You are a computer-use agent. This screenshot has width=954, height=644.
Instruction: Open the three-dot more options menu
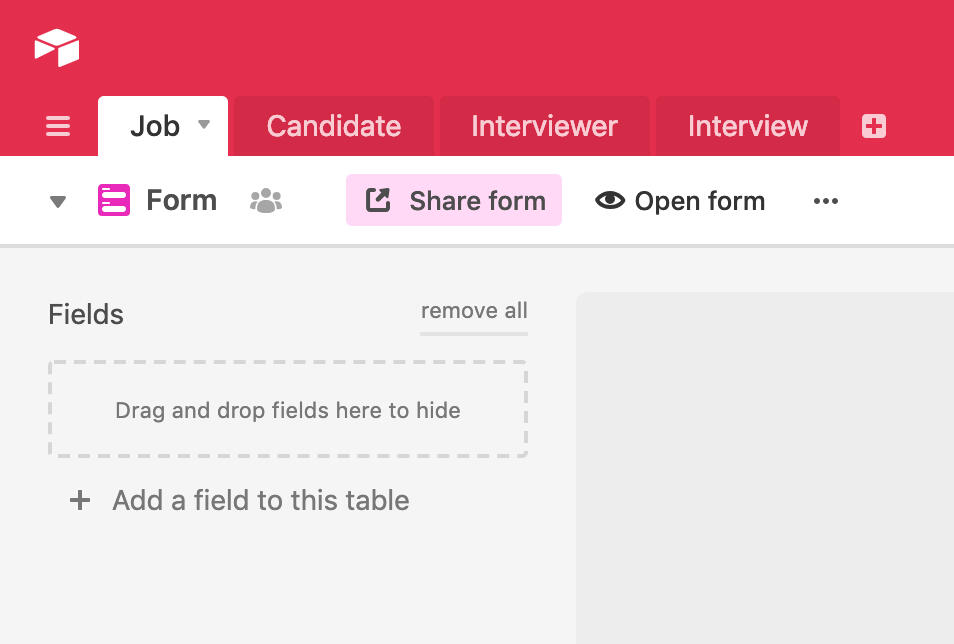pyautogui.click(x=826, y=201)
